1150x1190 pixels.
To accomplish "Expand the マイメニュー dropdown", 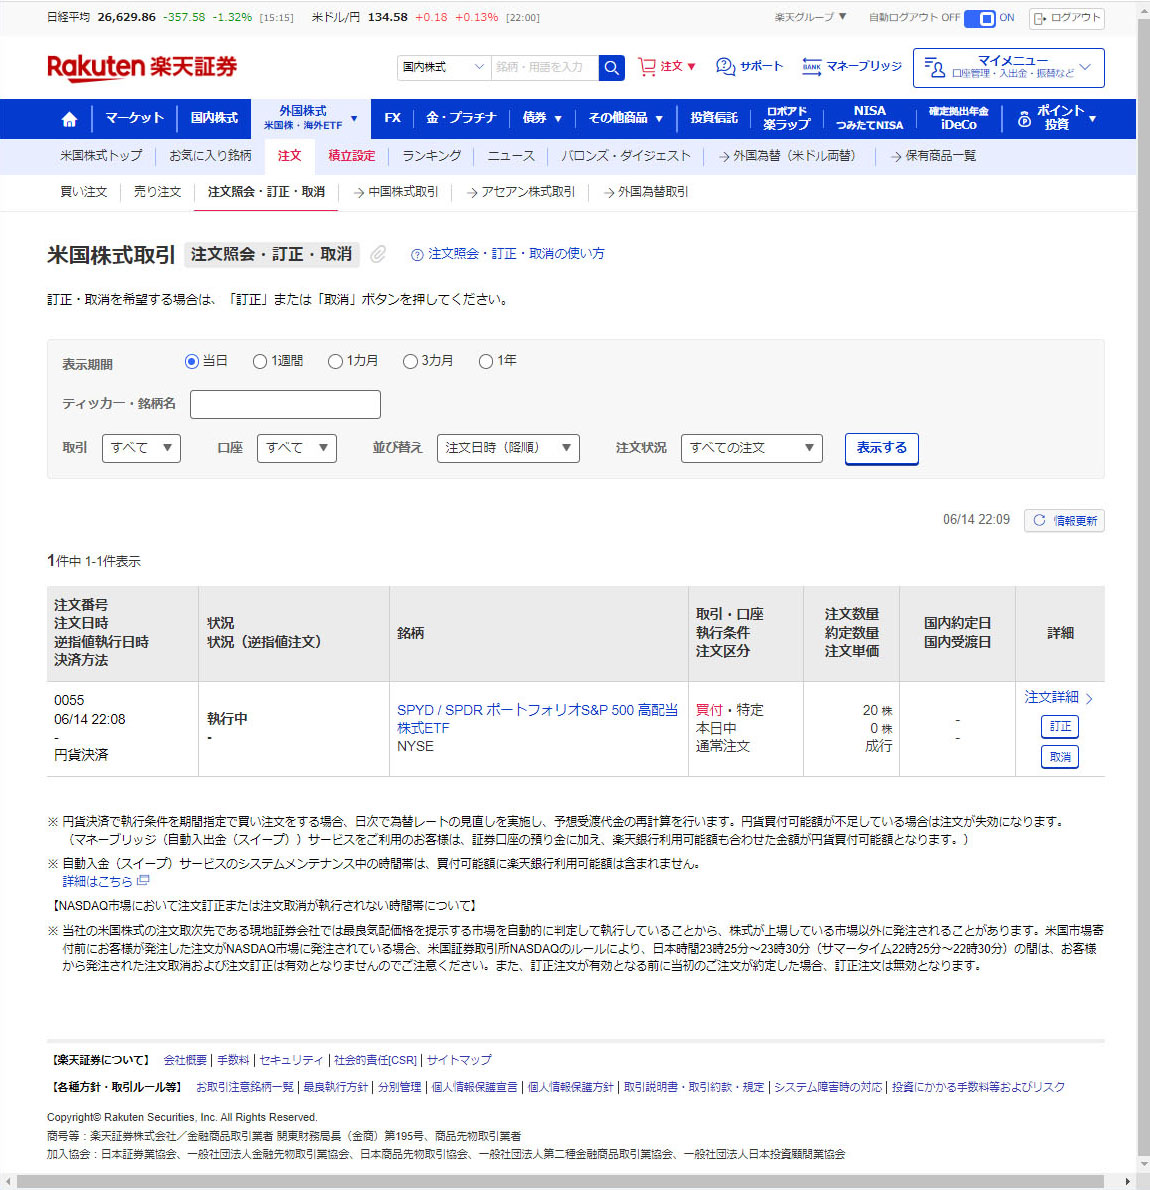I will point(1008,68).
